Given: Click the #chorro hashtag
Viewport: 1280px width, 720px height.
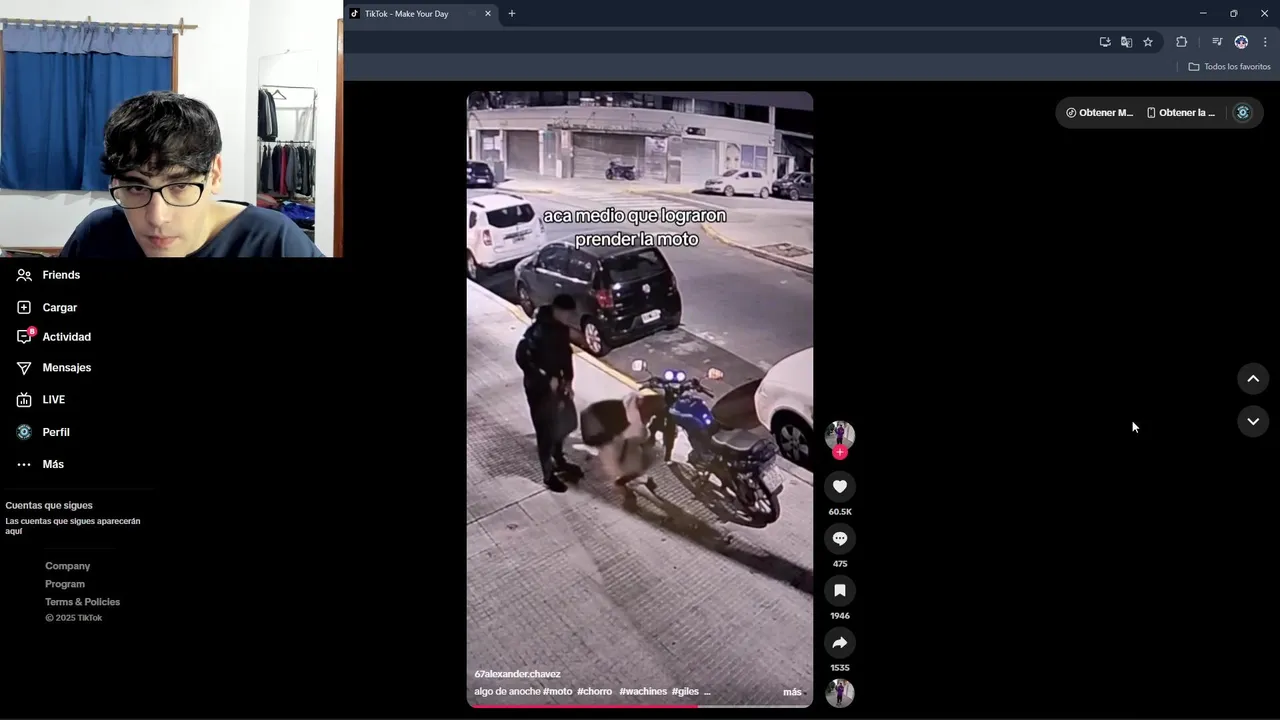Looking at the screenshot, I should (x=594, y=692).
